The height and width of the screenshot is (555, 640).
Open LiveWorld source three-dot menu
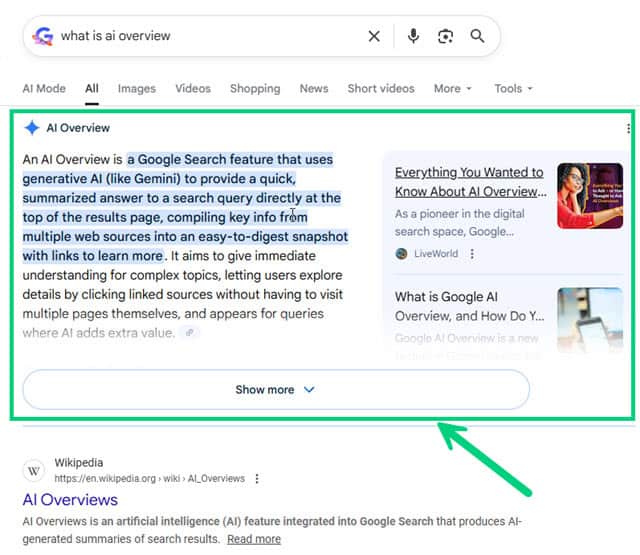472,254
